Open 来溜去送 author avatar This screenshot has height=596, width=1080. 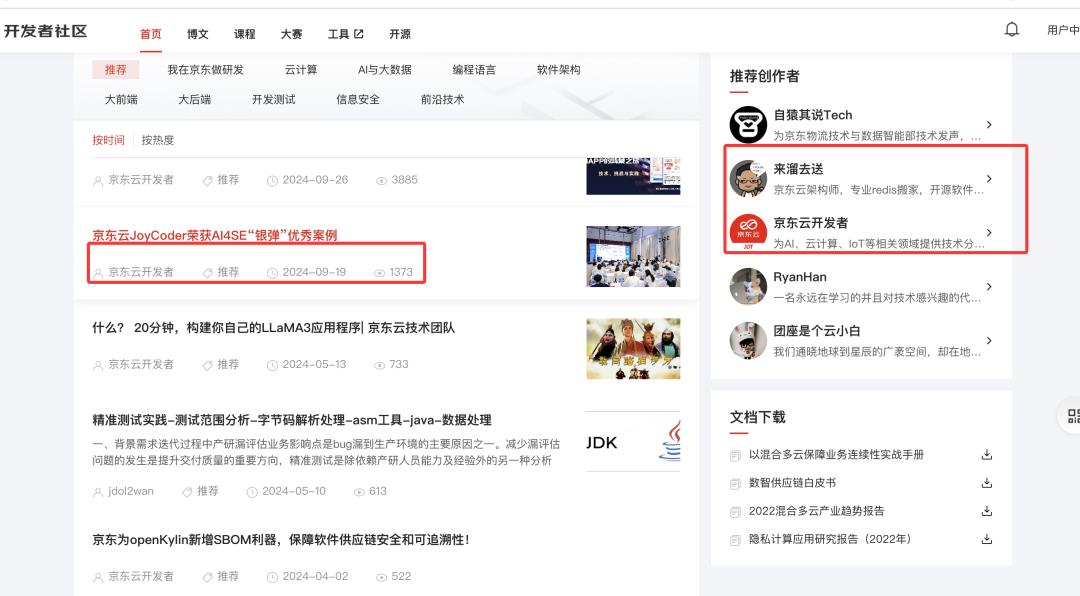pos(748,178)
